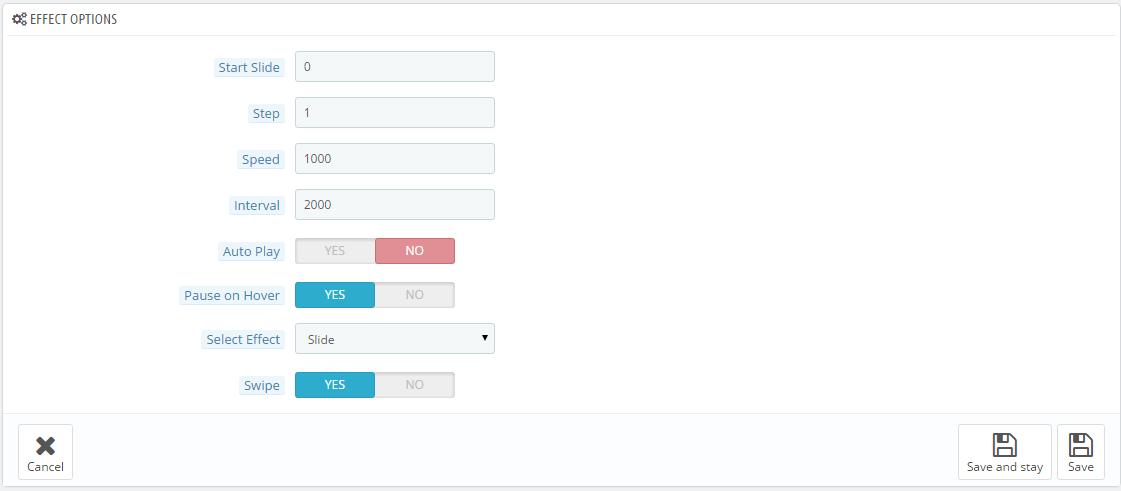Screen dimensions: 1121x491
Task: Click the Pause on Hover label
Action: (232, 295)
